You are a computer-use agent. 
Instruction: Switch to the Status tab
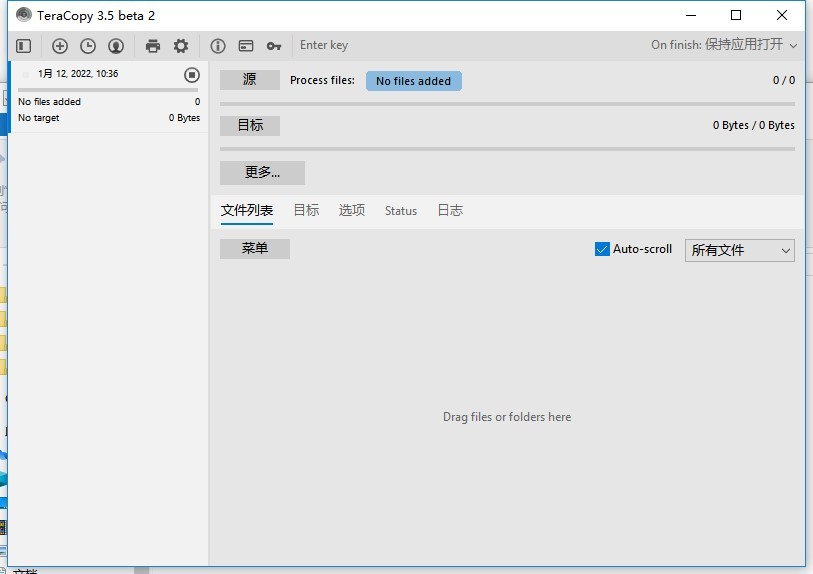[401, 211]
